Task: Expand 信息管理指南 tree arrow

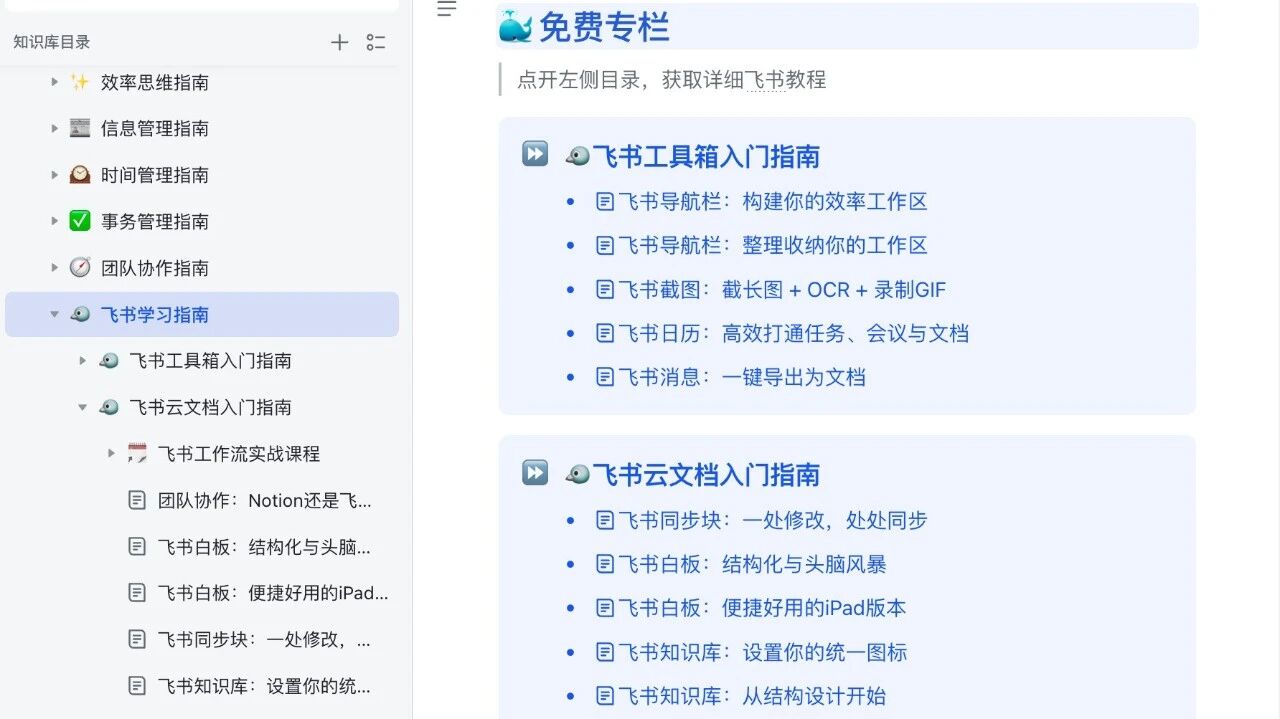Action: pos(55,128)
